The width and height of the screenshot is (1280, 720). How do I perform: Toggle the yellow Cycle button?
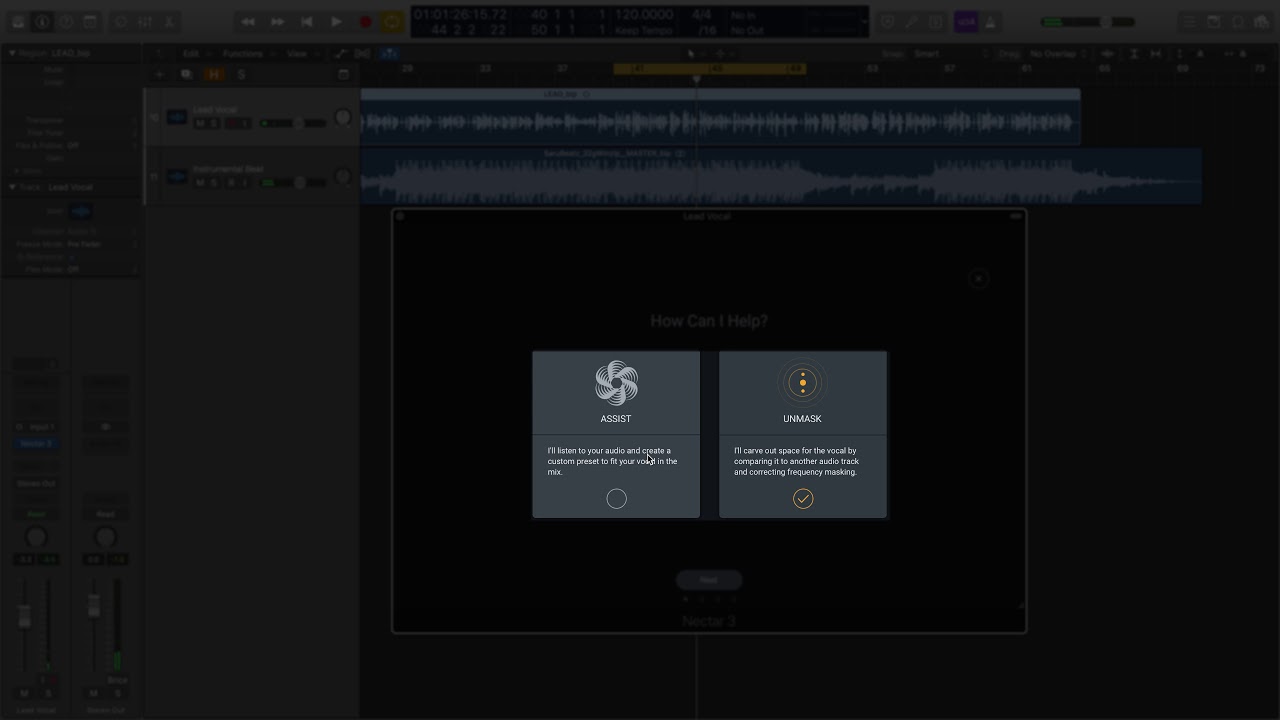393,22
